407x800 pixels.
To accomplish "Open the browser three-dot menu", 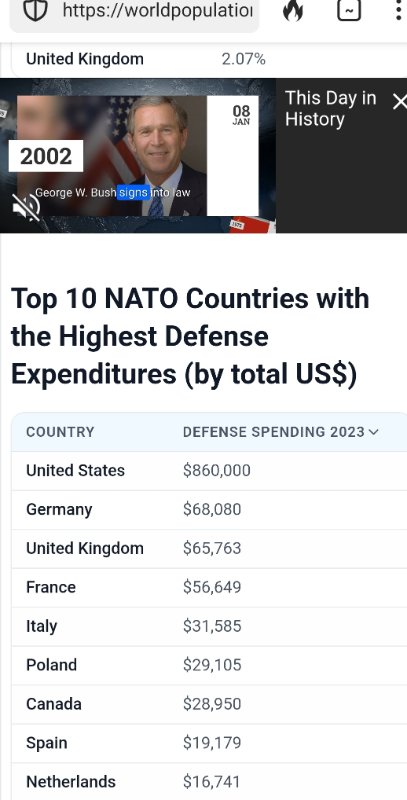I will pos(398,10).
